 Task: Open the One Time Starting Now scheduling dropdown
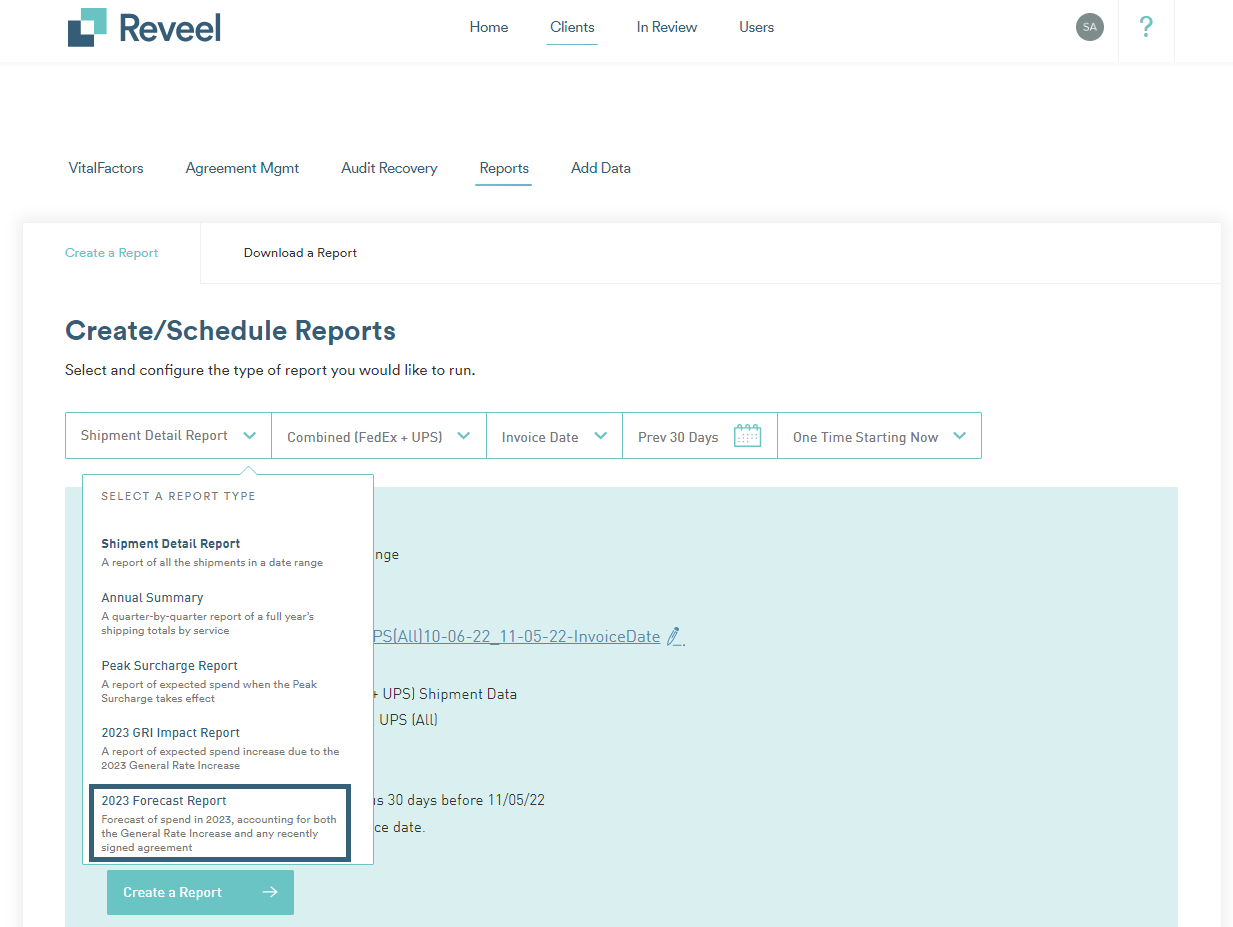click(878, 435)
